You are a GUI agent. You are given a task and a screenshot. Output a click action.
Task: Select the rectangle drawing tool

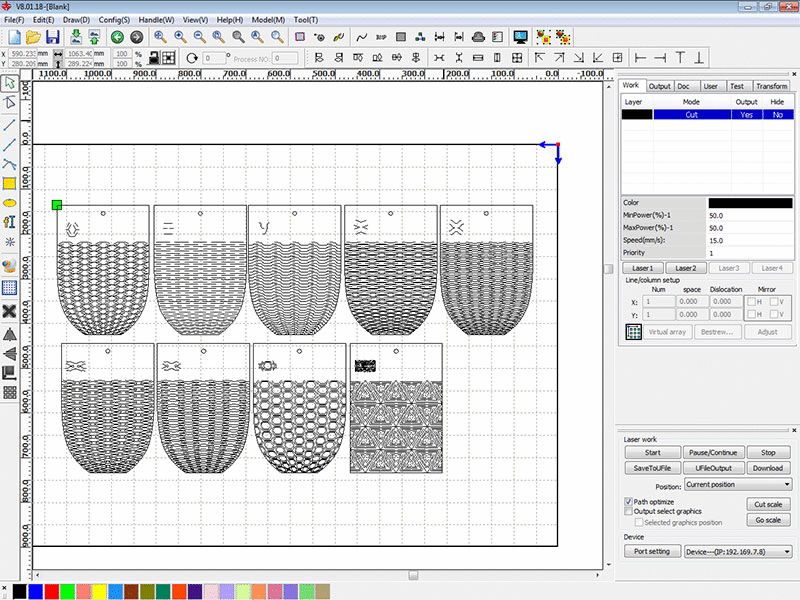pyautogui.click(x=10, y=183)
